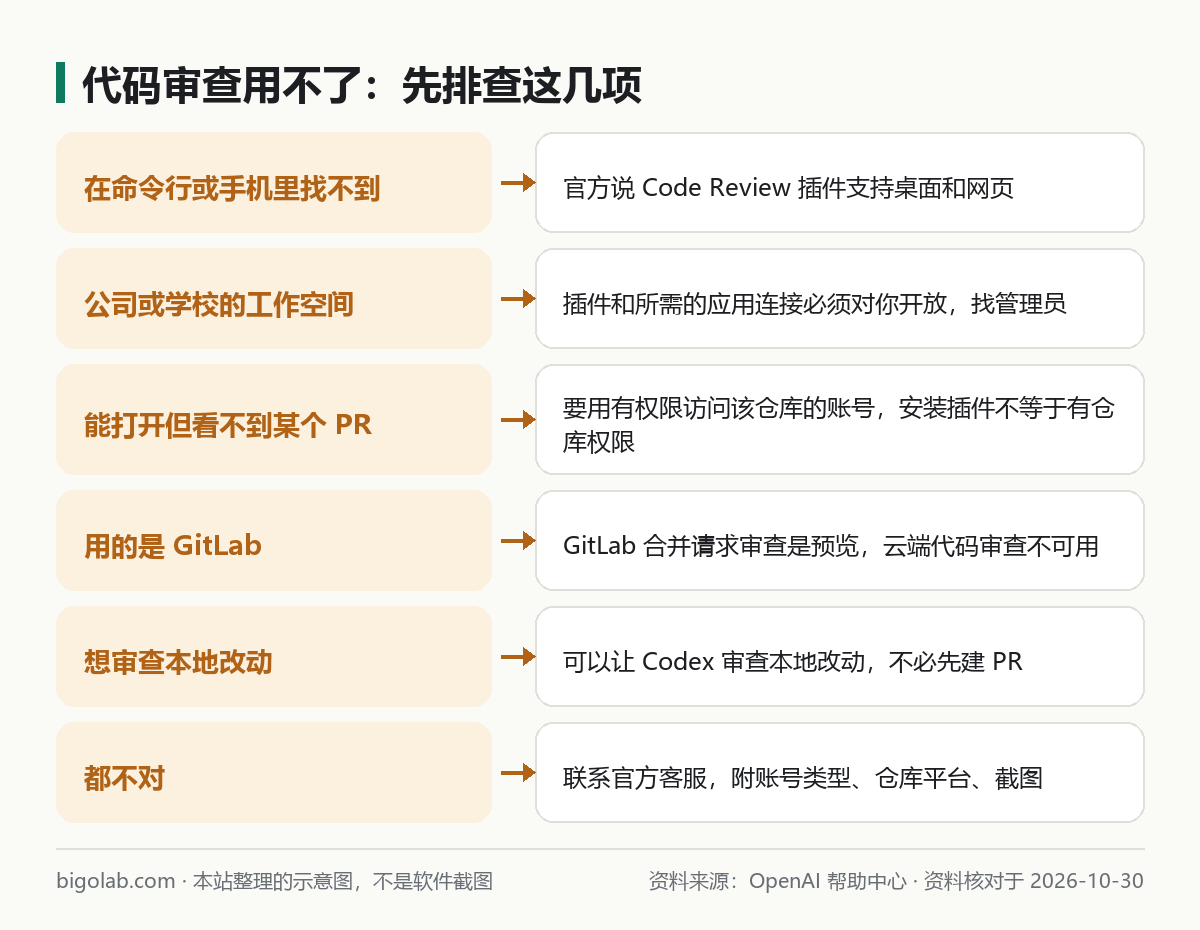Select the card '都不对'
The image size is (1200, 930).
274,773
